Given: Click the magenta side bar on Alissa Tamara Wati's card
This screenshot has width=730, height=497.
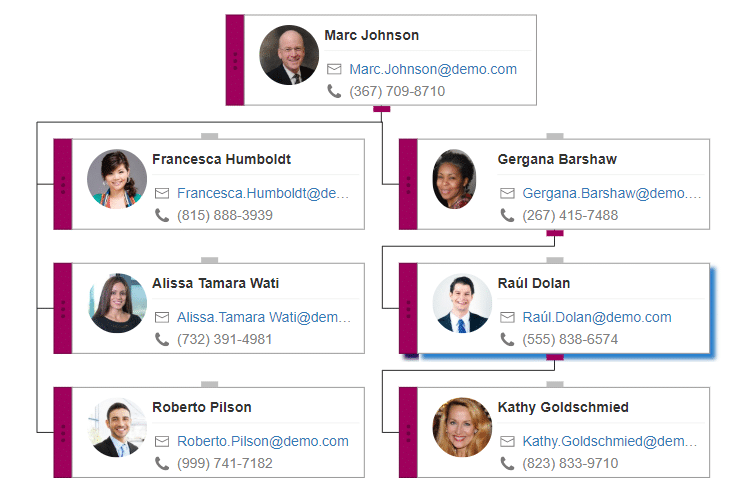Looking at the screenshot, I should tap(63, 308).
